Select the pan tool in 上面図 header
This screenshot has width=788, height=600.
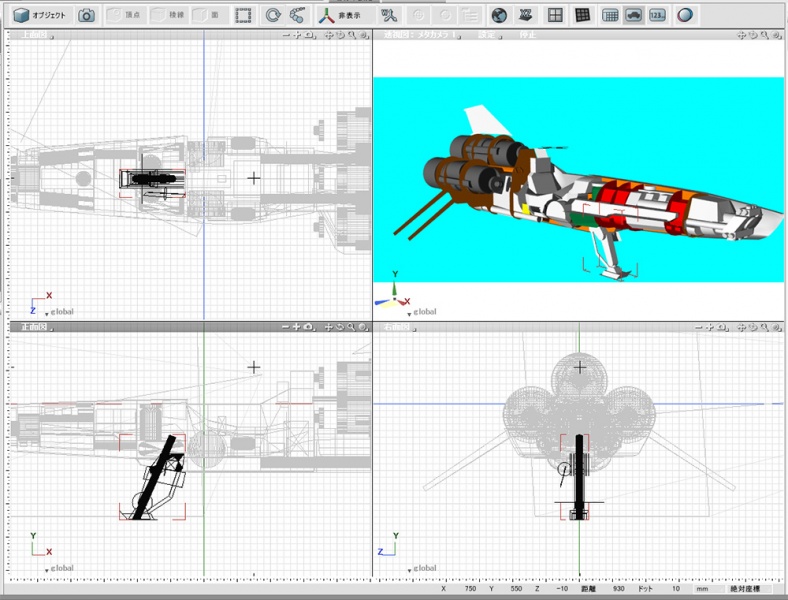click(329, 35)
